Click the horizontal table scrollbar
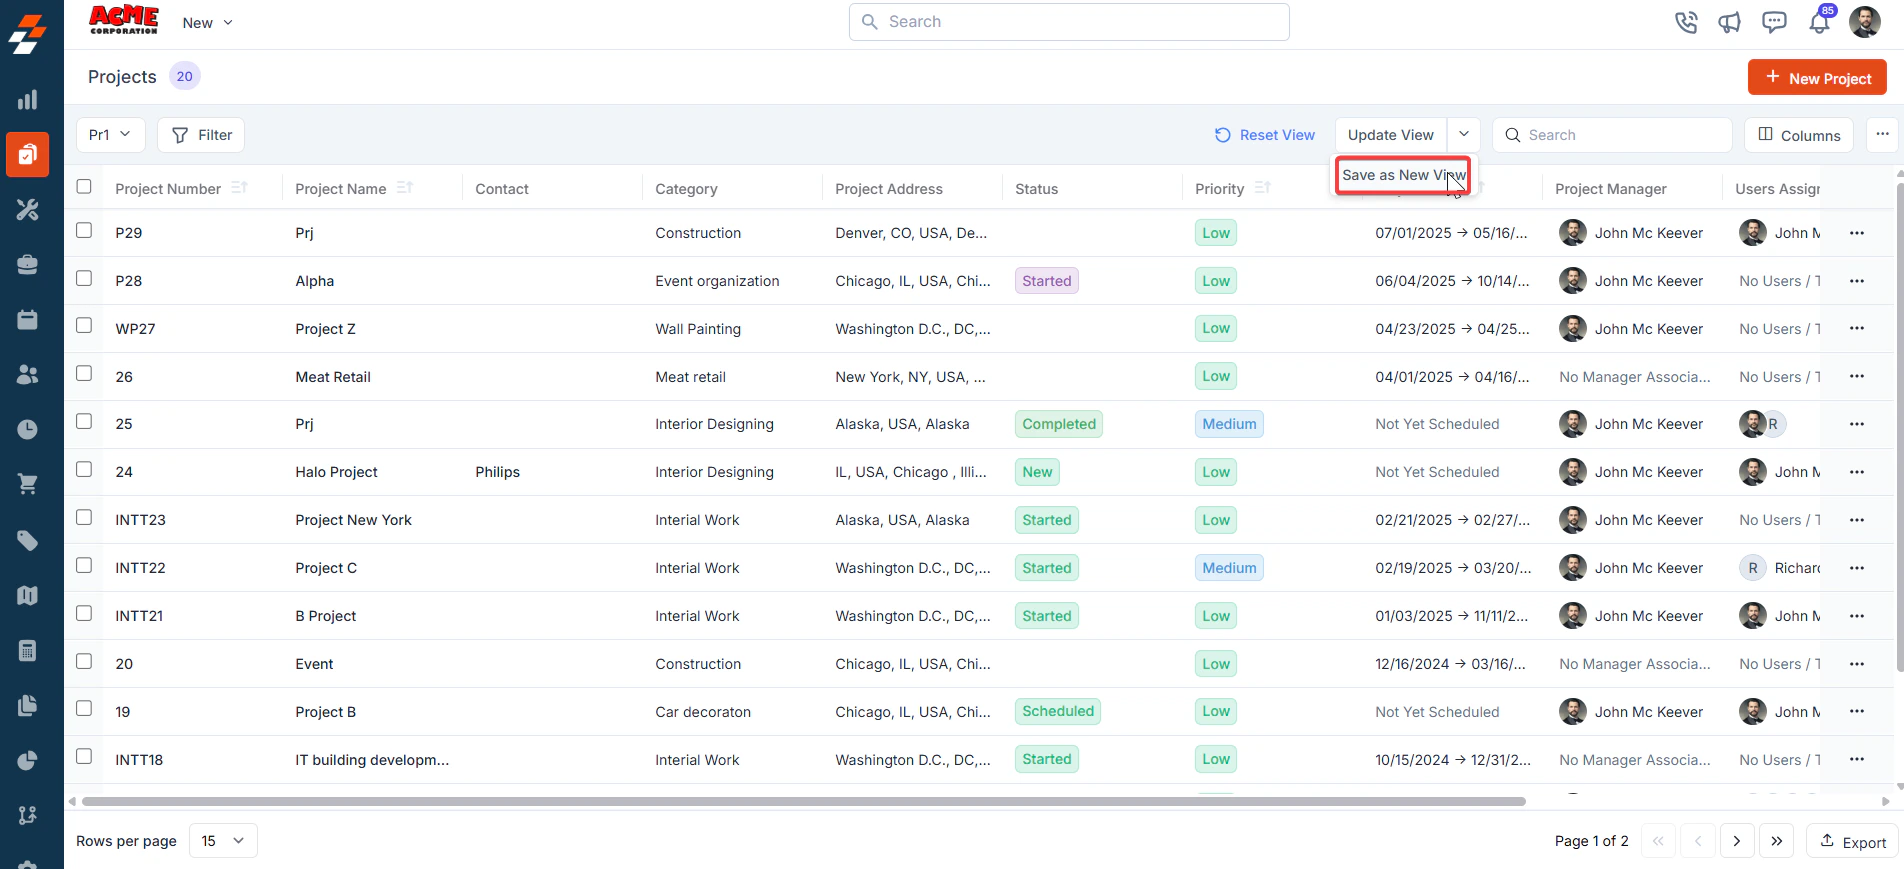1904x869 pixels. point(804,801)
